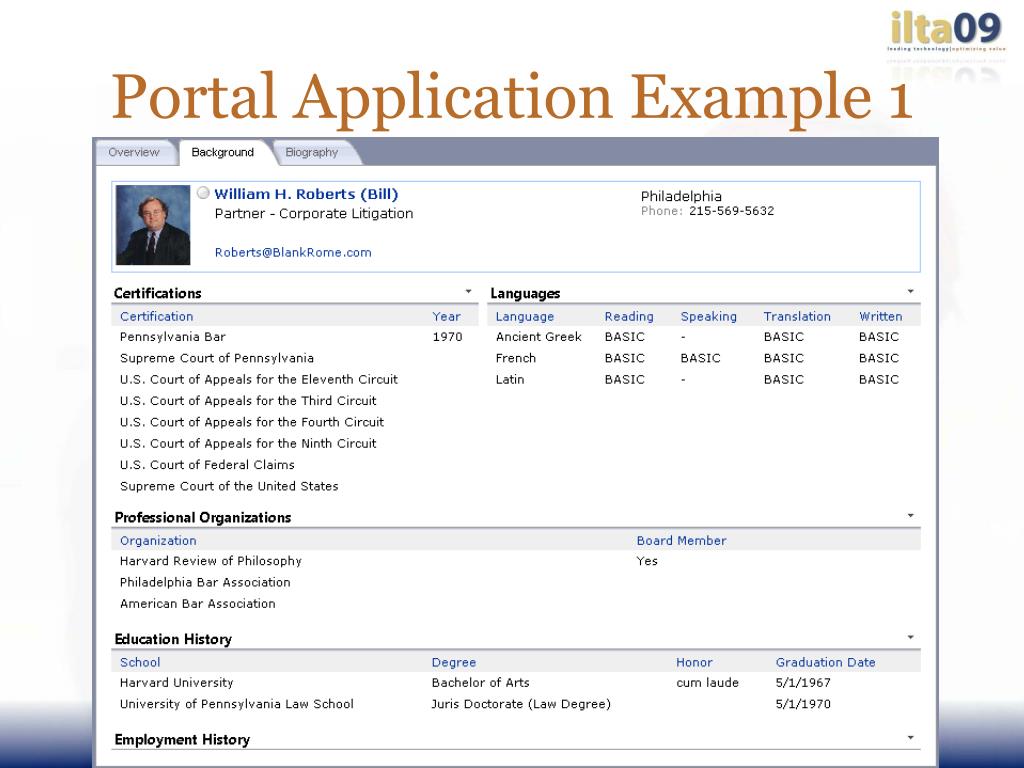This screenshot has width=1024, height=768.
Task: Click Yes under Board Member
Action: [647, 561]
